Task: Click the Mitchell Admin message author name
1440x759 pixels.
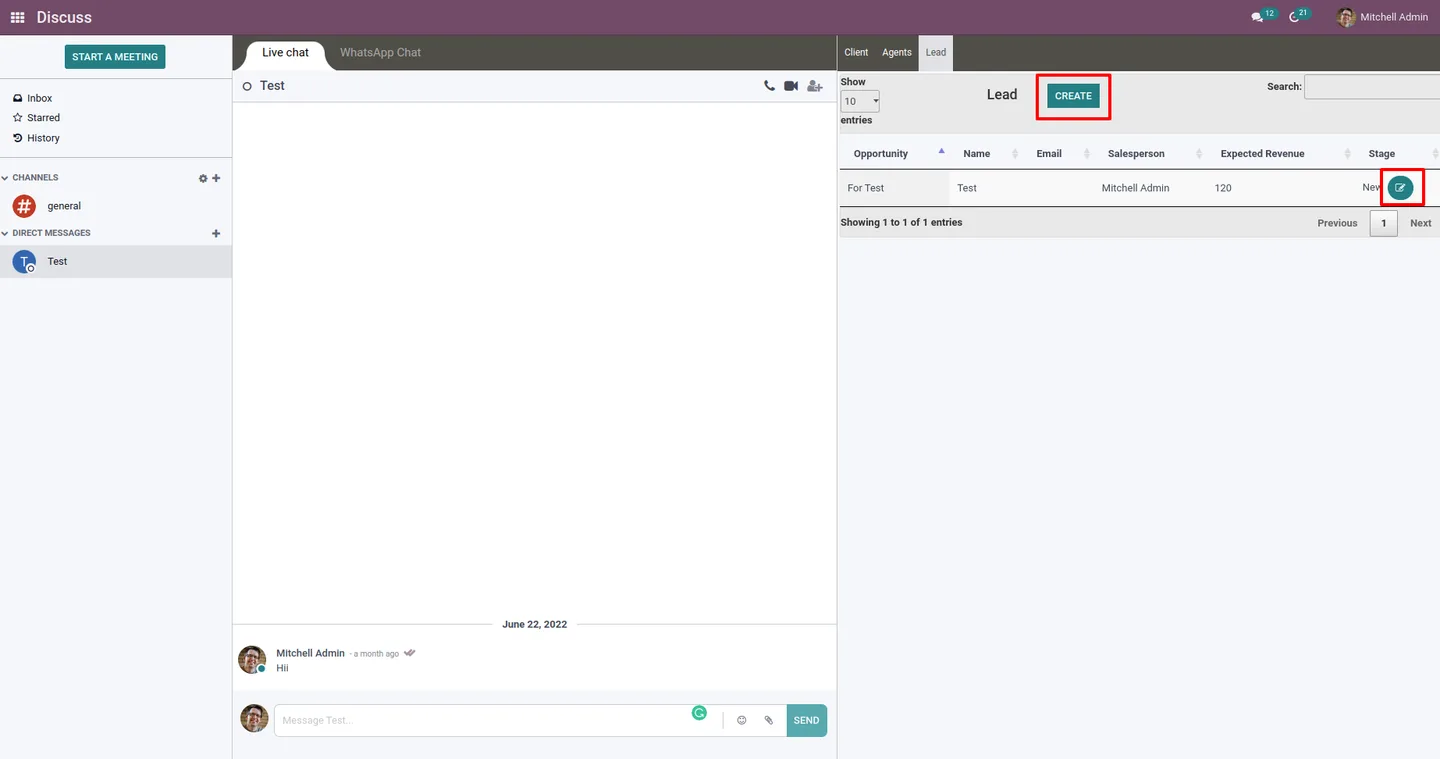Action: pos(310,653)
